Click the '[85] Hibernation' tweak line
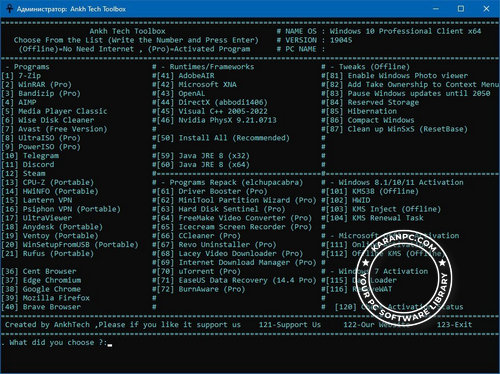 361,111
